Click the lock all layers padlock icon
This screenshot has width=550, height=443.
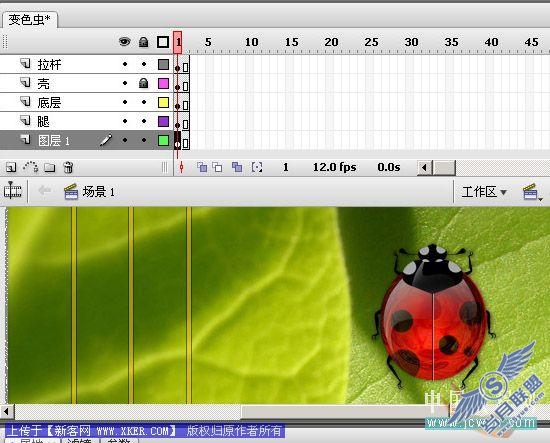[143, 42]
